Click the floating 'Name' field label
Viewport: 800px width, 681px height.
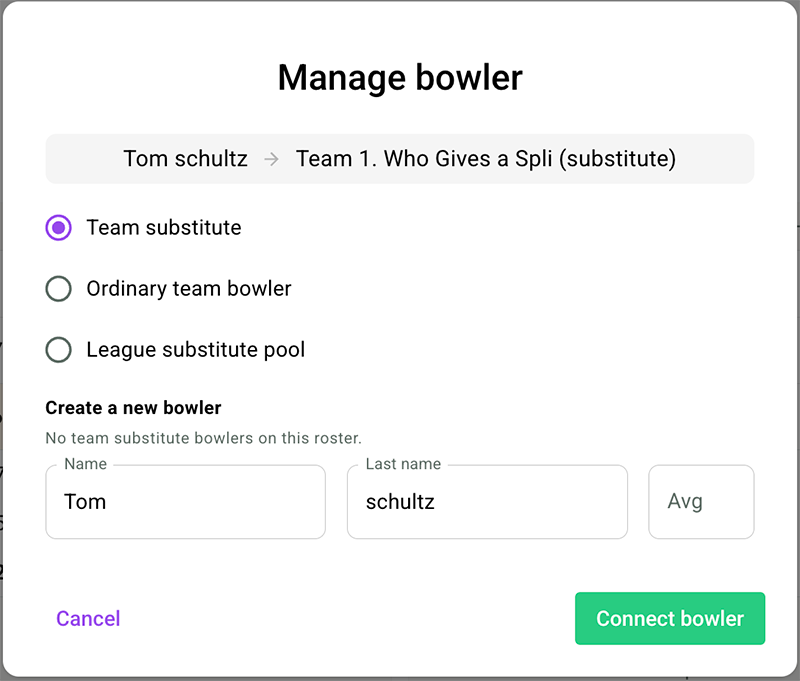click(x=86, y=464)
